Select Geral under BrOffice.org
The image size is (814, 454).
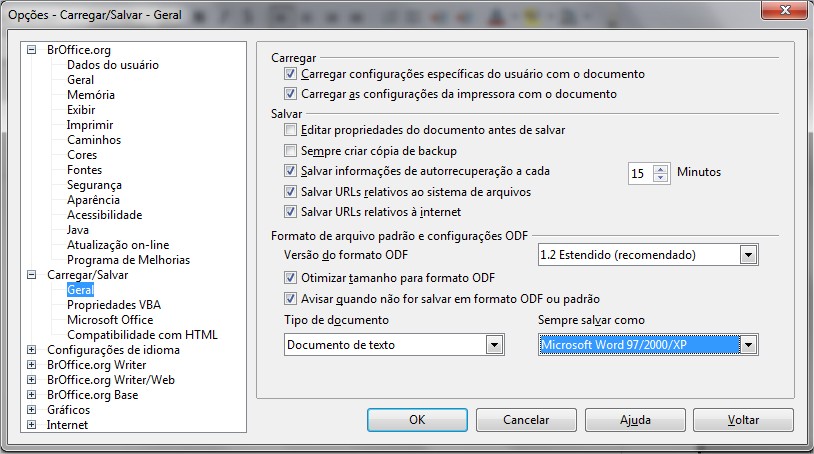pyautogui.click(x=80, y=80)
